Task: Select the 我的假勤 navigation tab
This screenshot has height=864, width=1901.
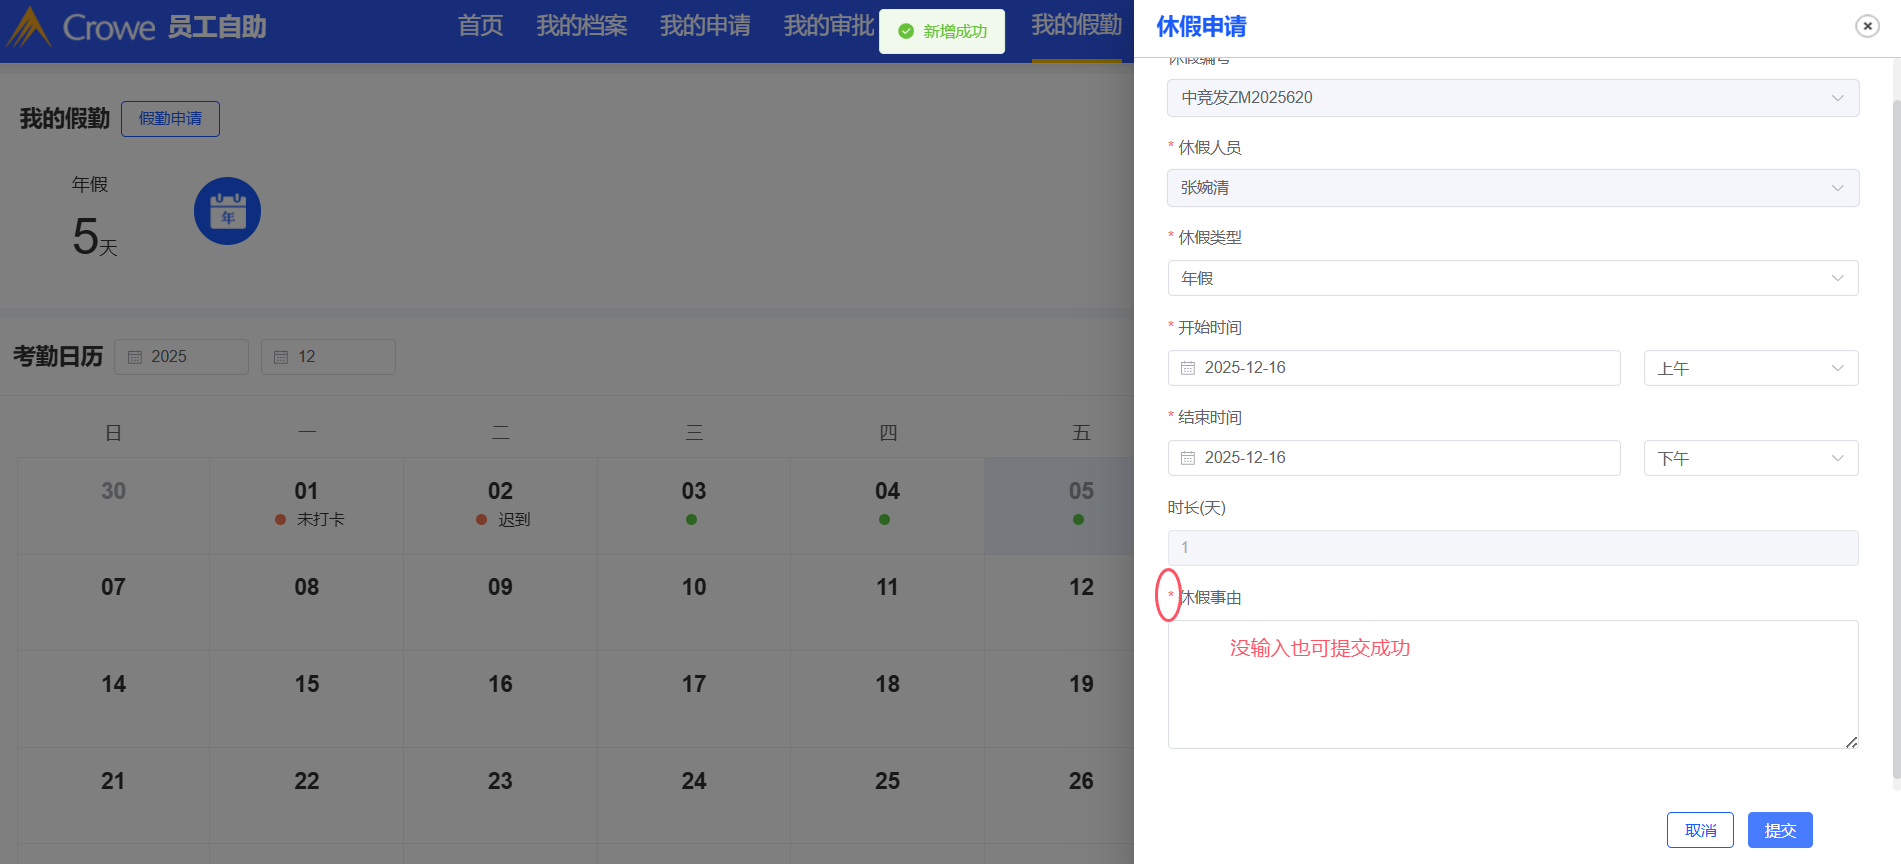Action: pyautogui.click(x=1077, y=26)
